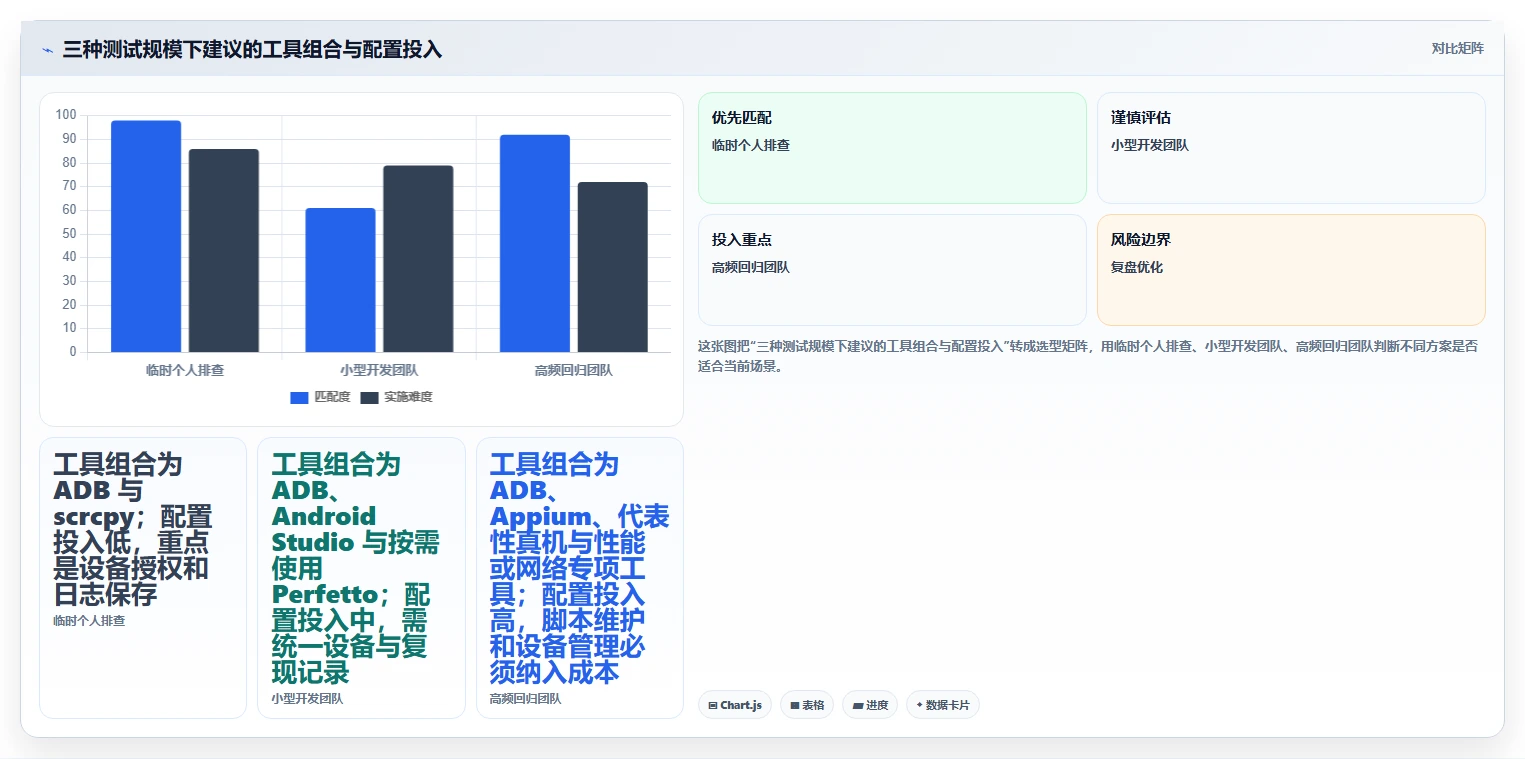Click the 100 value on the y-axis
1525x759 pixels.
(x=66, y=115)
